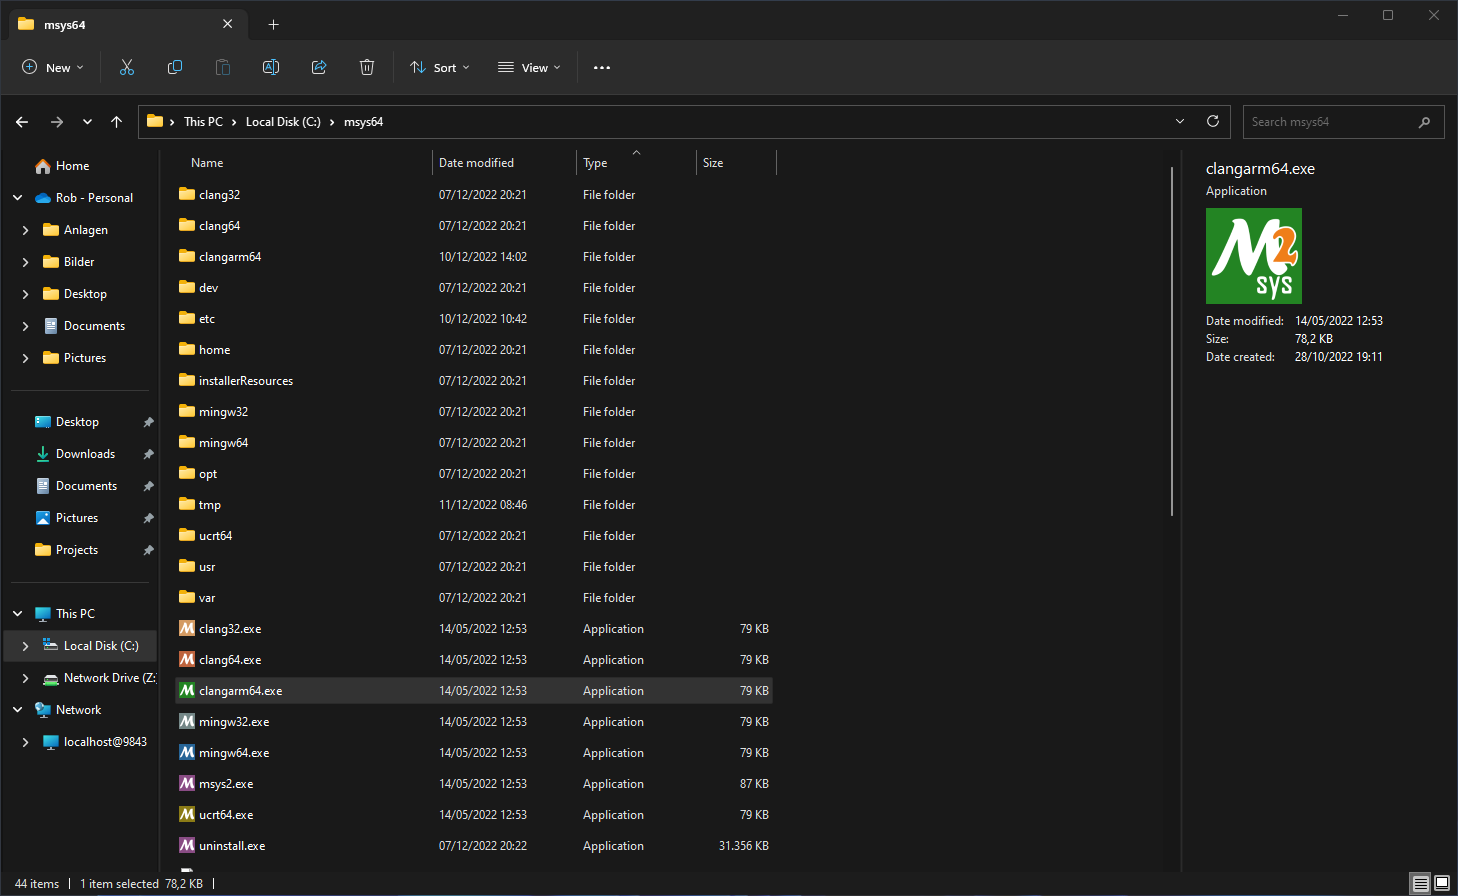Viewport: 1458px width, 896px height.
Task: Add a new tab with plus button
Action: 273,24
